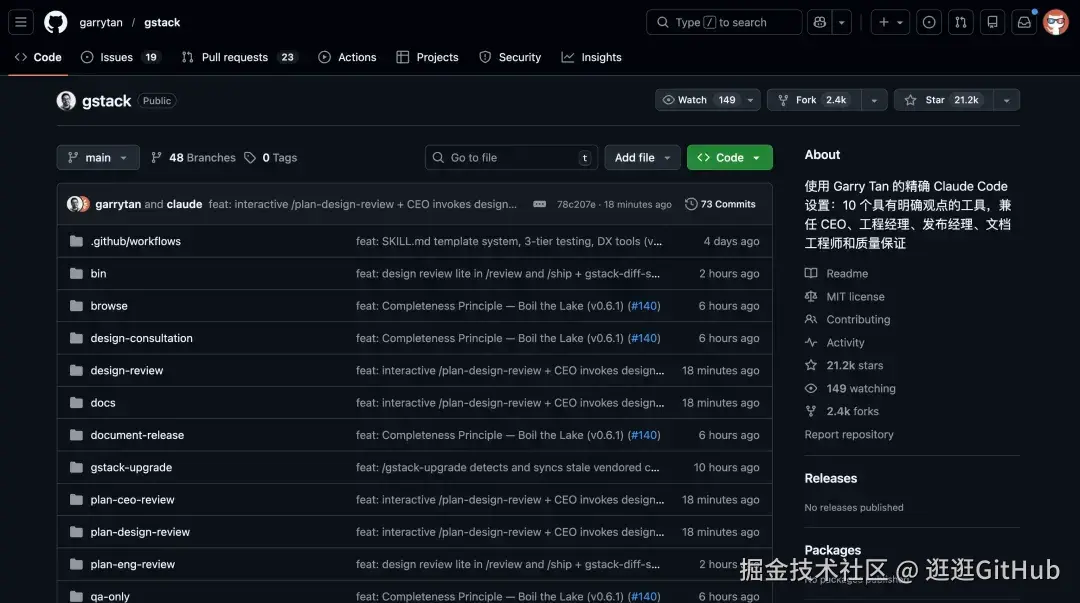Screen dimensions: 1080x603
Task: Open notifications inbox icon
Action: 1024,22
